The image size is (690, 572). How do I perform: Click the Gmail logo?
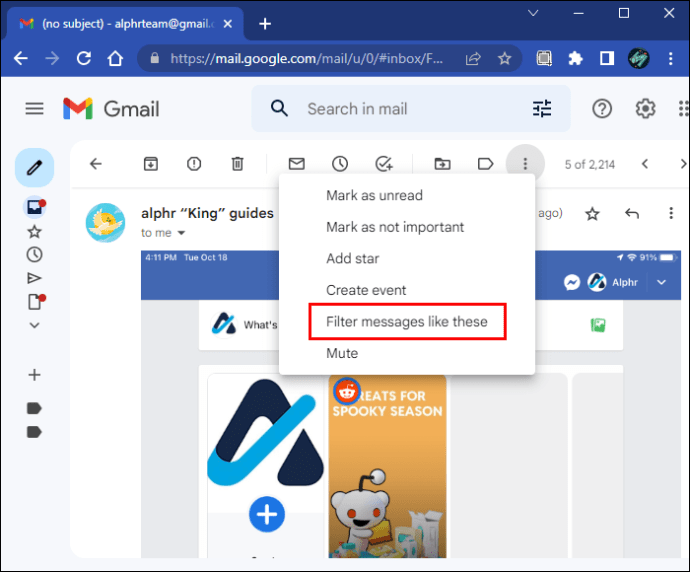pyautogui.click(x=111, y=109)
